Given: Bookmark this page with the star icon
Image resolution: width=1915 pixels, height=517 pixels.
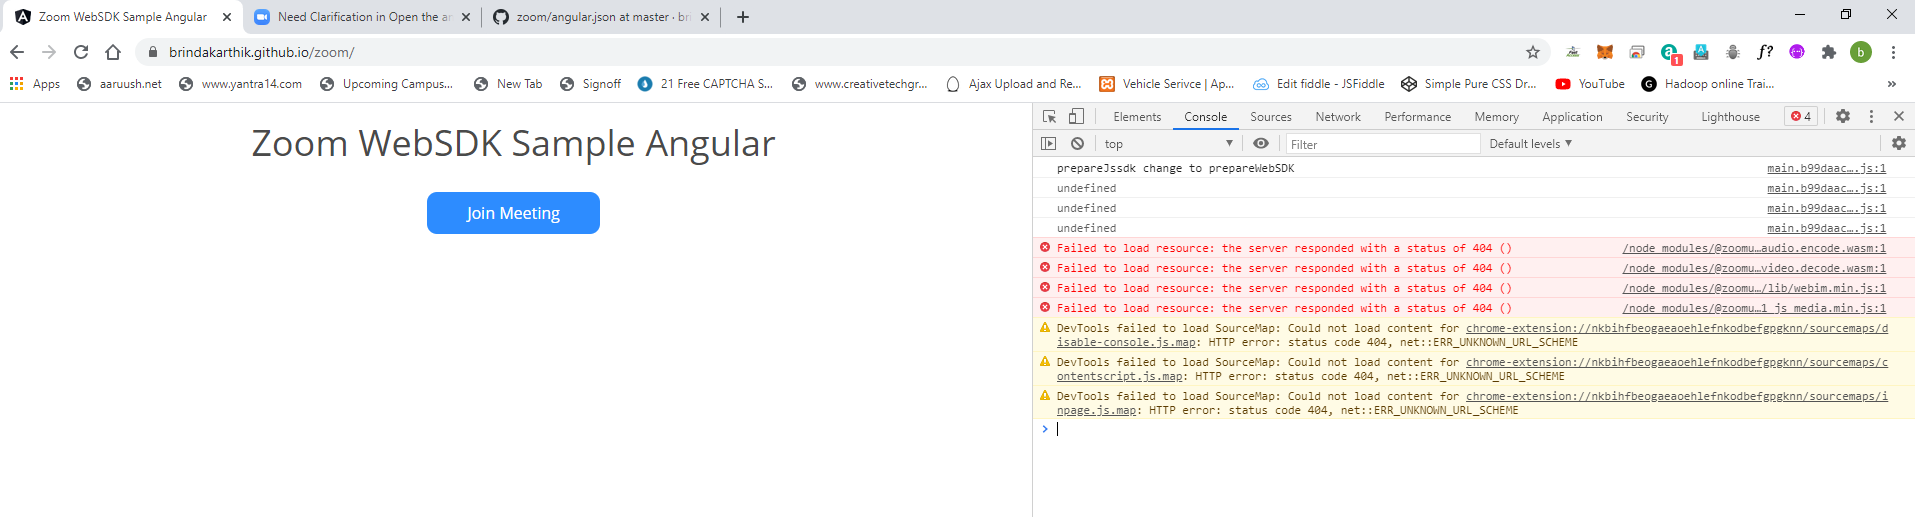Looking at the screenshot, I should [x=1533, y=52].
